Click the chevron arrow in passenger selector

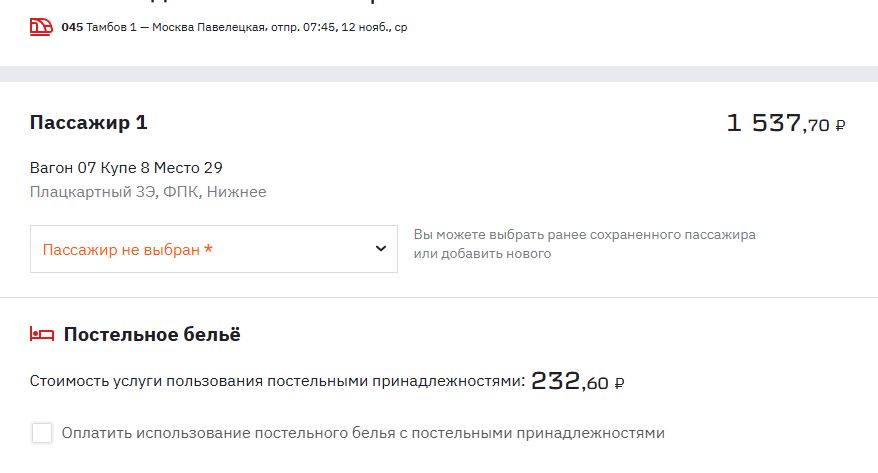click(380, 249)
